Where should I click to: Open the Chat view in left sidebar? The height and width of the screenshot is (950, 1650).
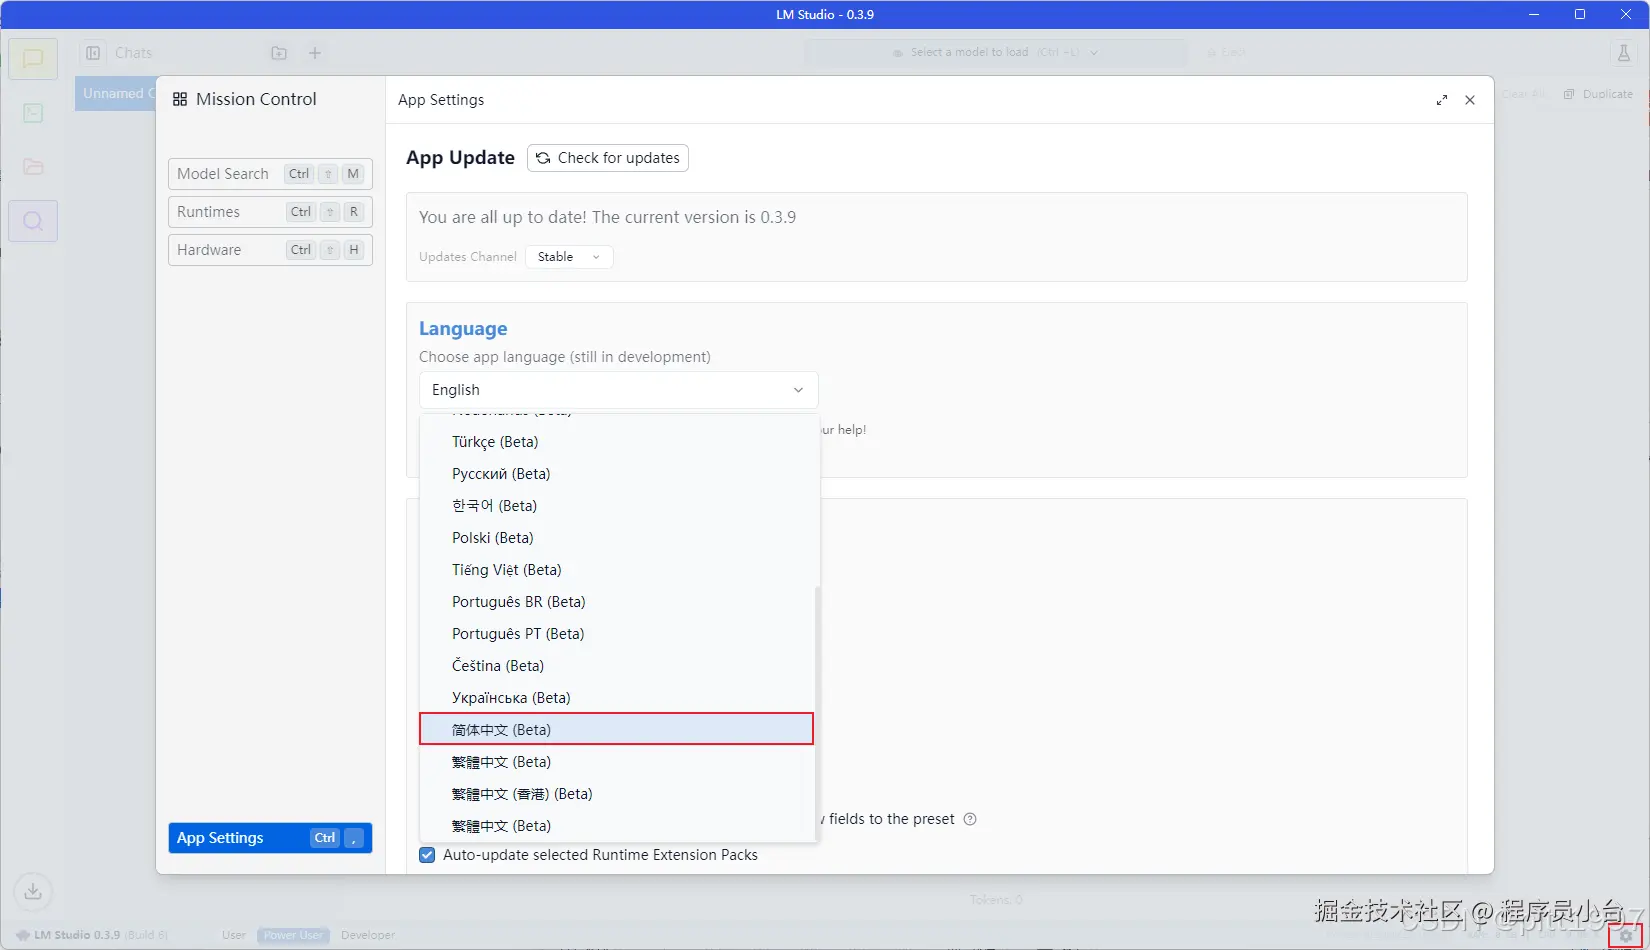tap(33, 59)
